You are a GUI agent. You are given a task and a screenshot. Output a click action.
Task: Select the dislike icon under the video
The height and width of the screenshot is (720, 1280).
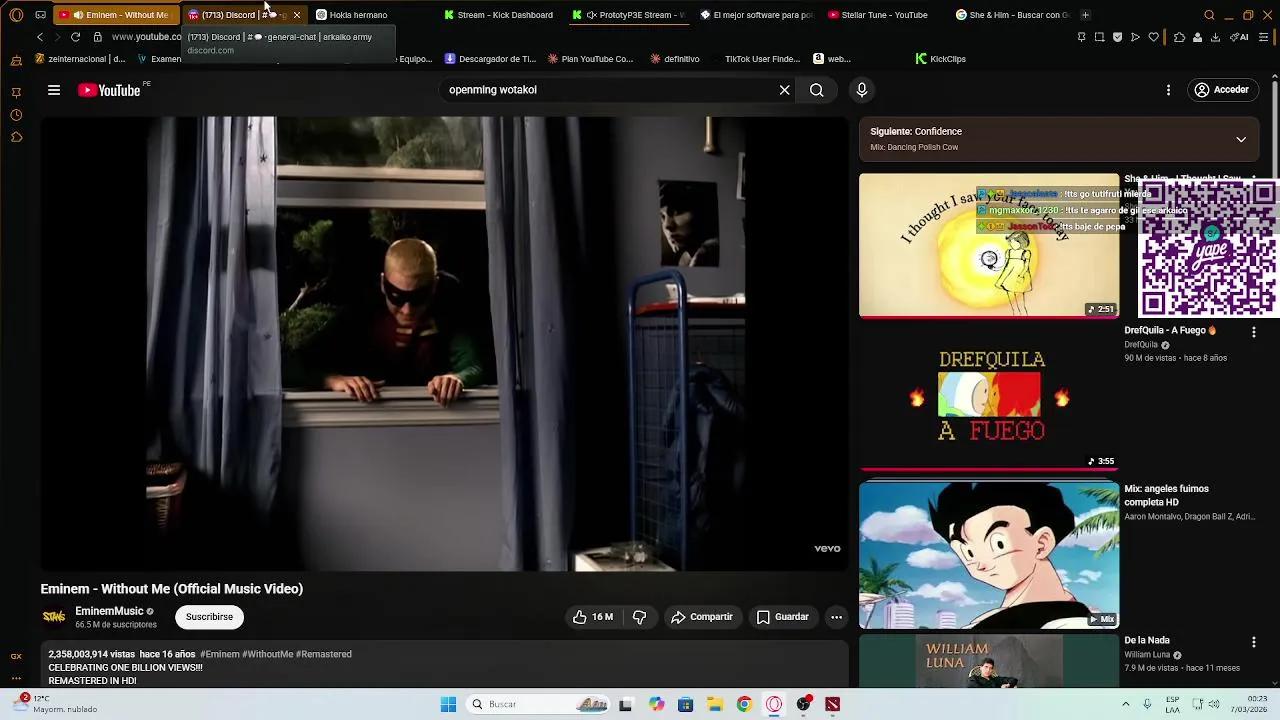click(640, 617)
